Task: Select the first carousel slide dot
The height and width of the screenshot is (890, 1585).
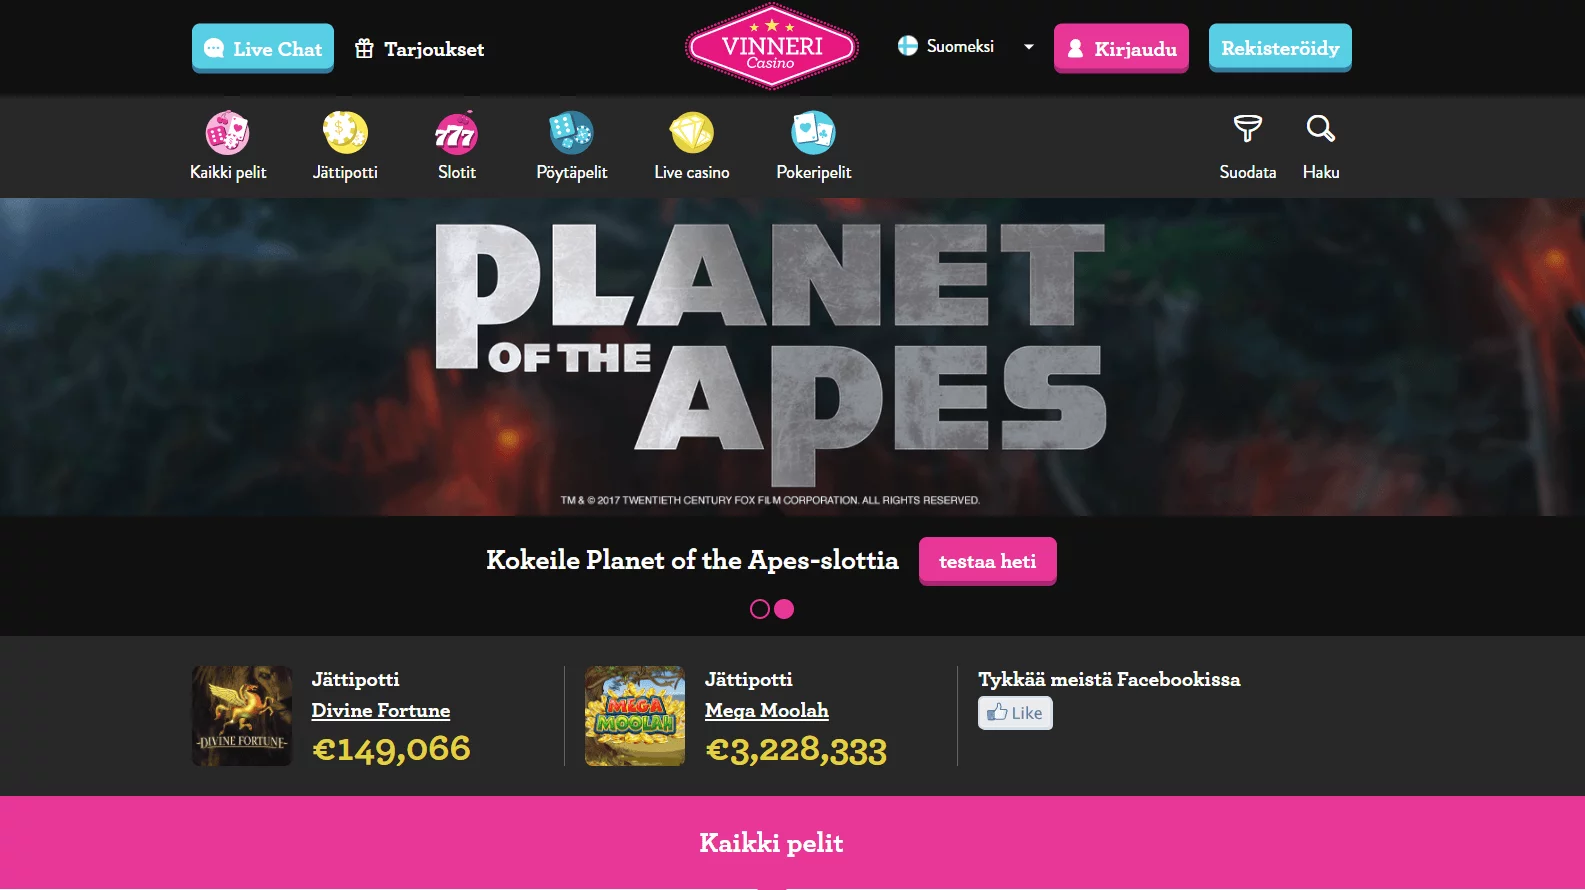Action: (x=760, y=609)
